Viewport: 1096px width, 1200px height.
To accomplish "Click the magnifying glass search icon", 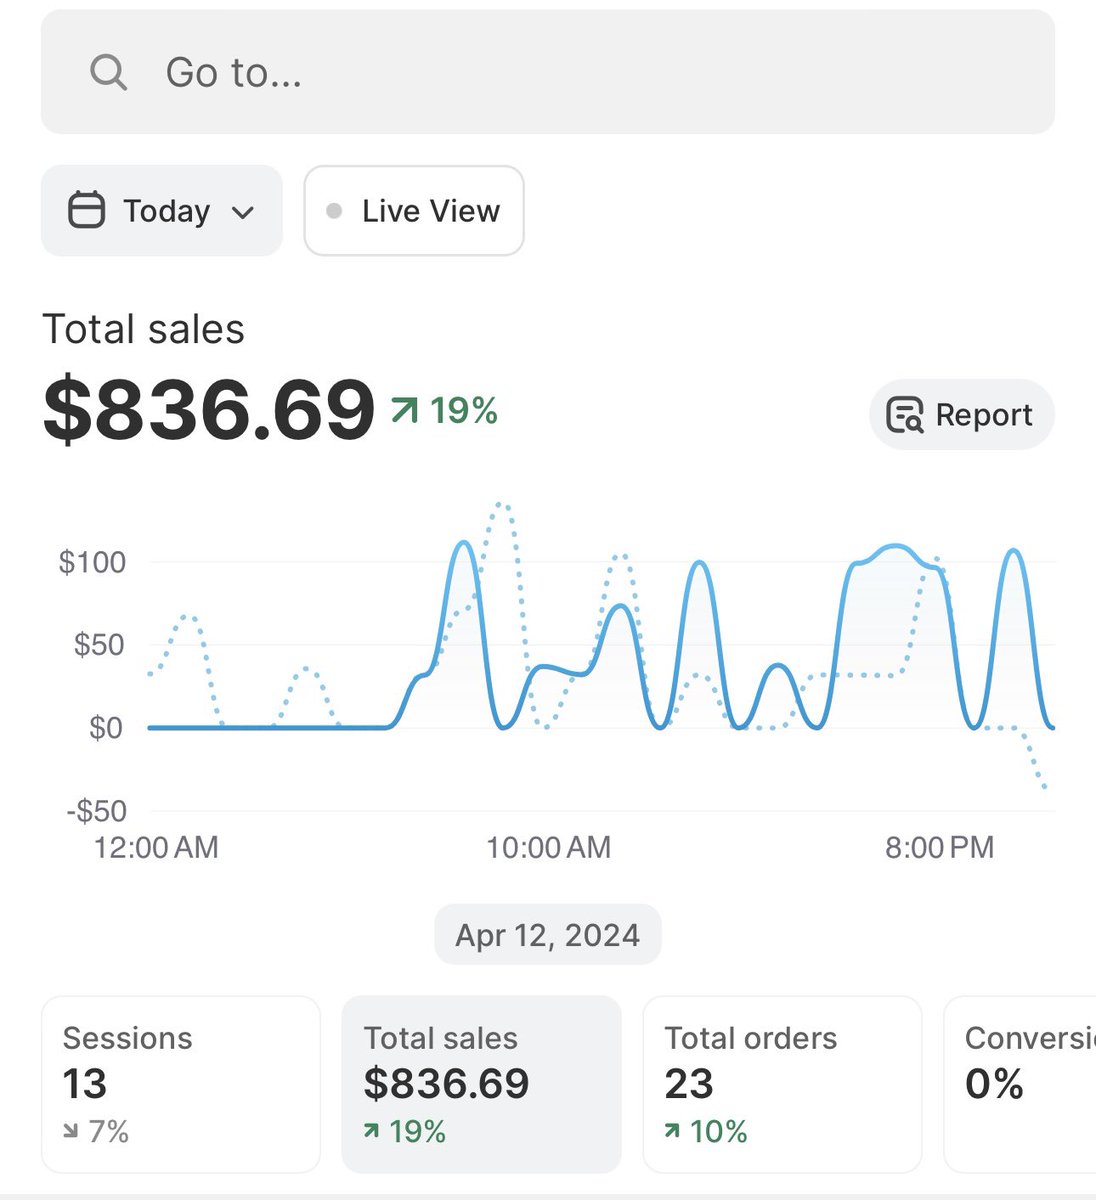I will click(x=108, y=72).
